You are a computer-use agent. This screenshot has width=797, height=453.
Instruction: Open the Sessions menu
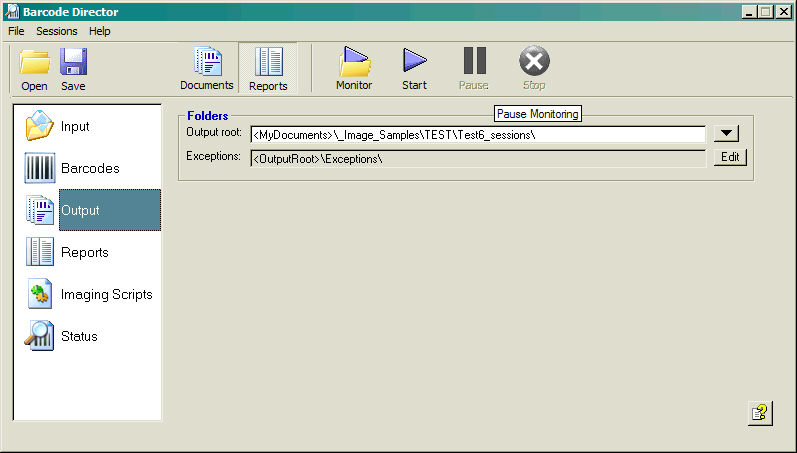56,31
